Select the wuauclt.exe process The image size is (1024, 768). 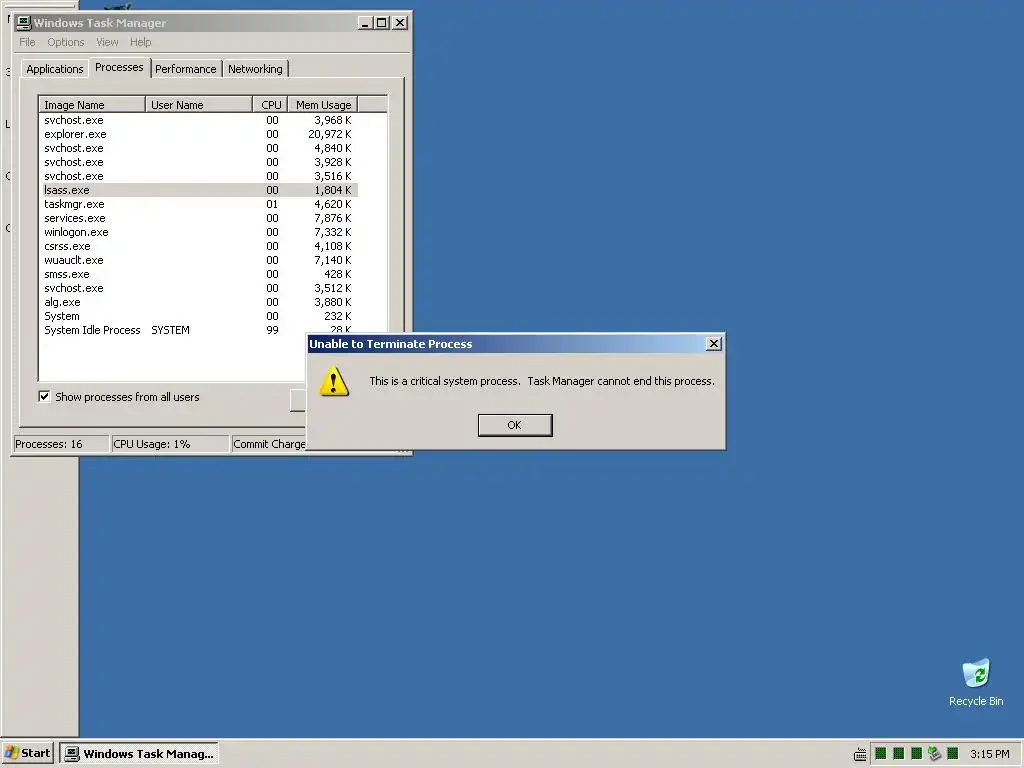pos(199,260)
